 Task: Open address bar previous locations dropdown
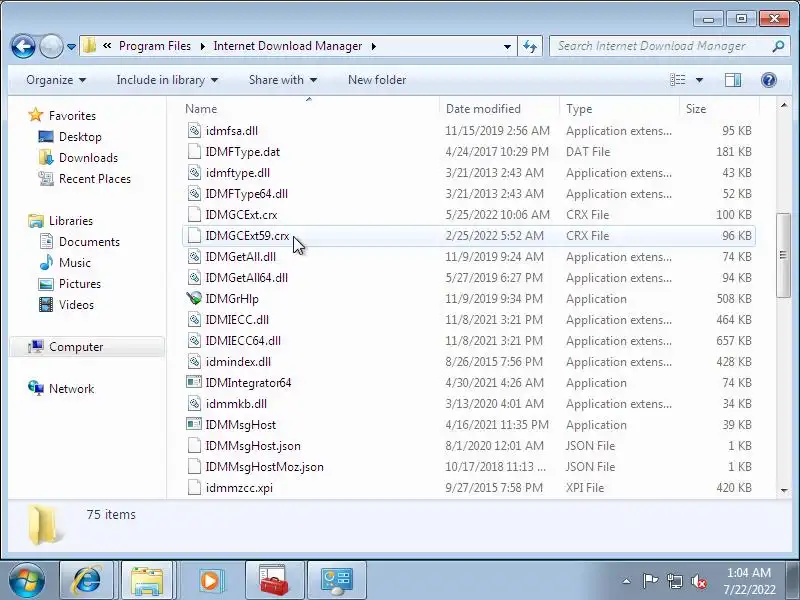pos(507,46)
